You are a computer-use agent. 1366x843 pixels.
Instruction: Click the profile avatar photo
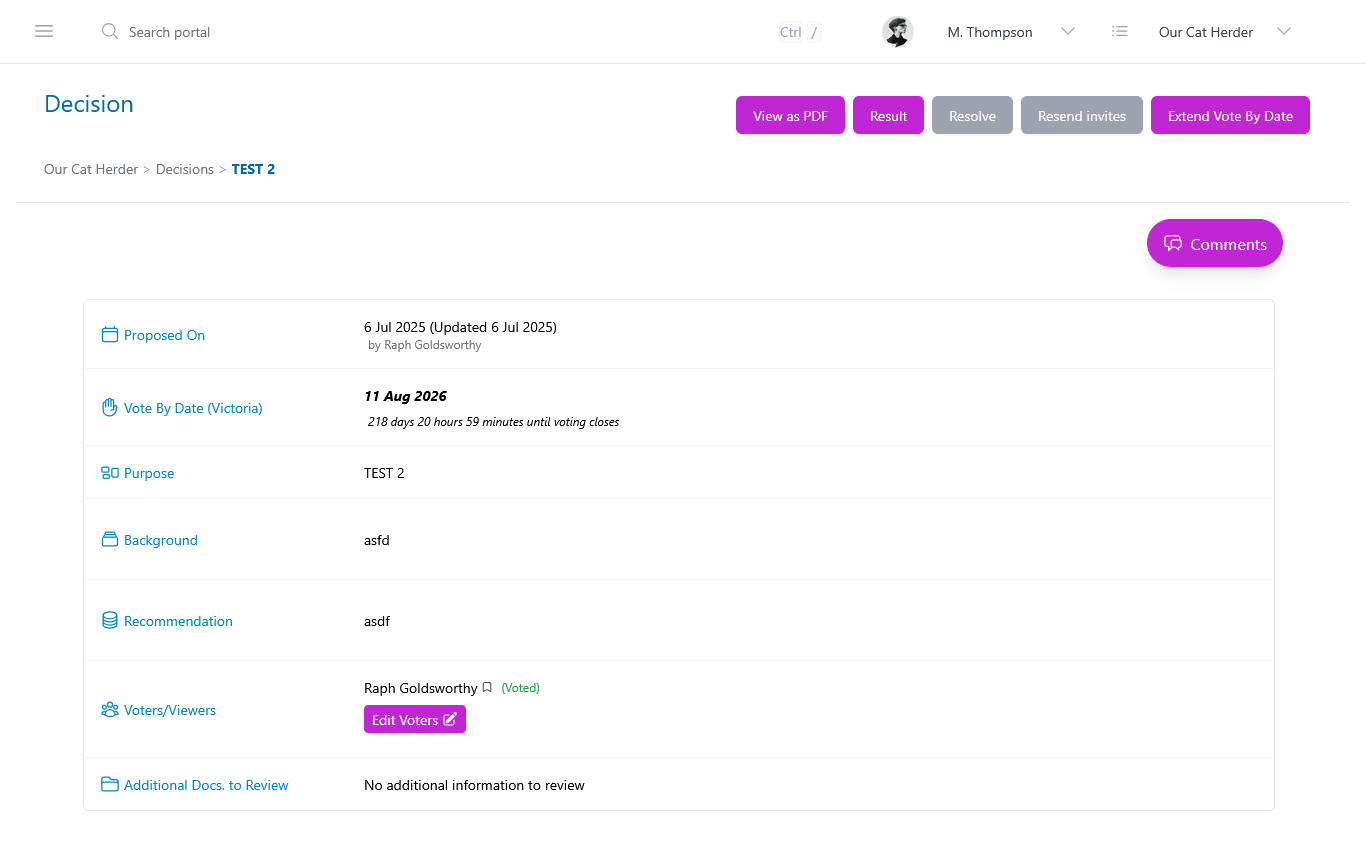(x=897, y=31)
